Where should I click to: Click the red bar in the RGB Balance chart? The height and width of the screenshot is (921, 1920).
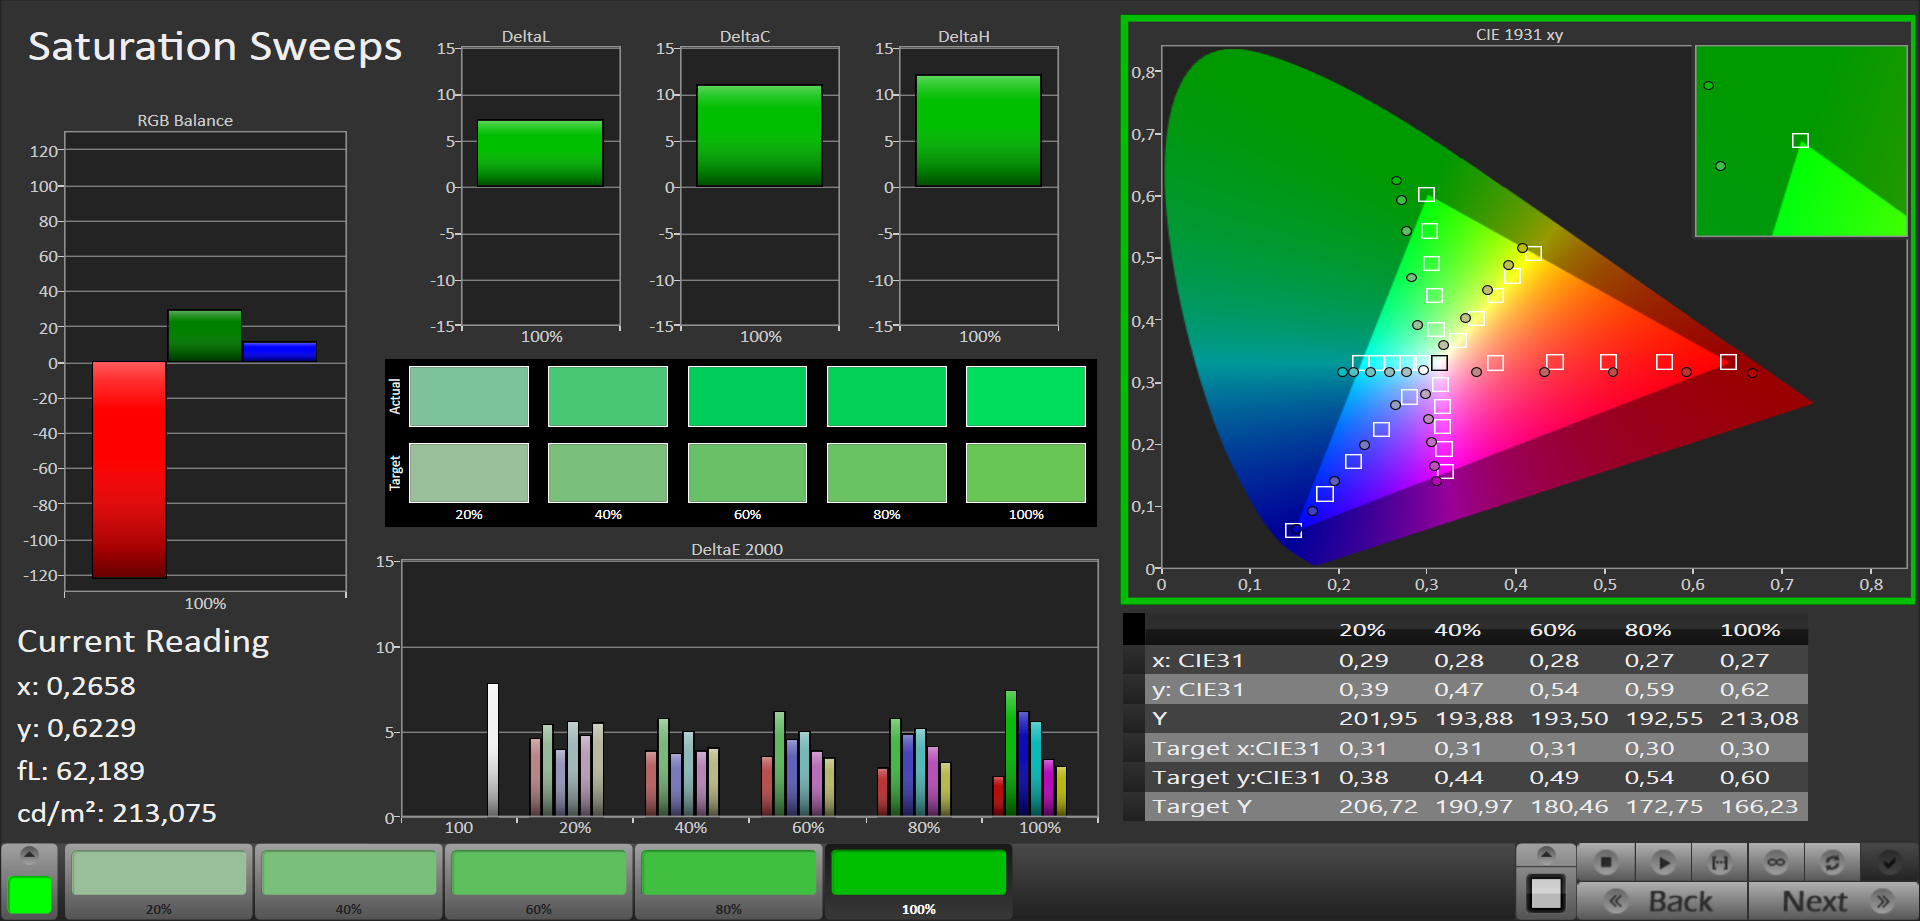tap(129, 470)
